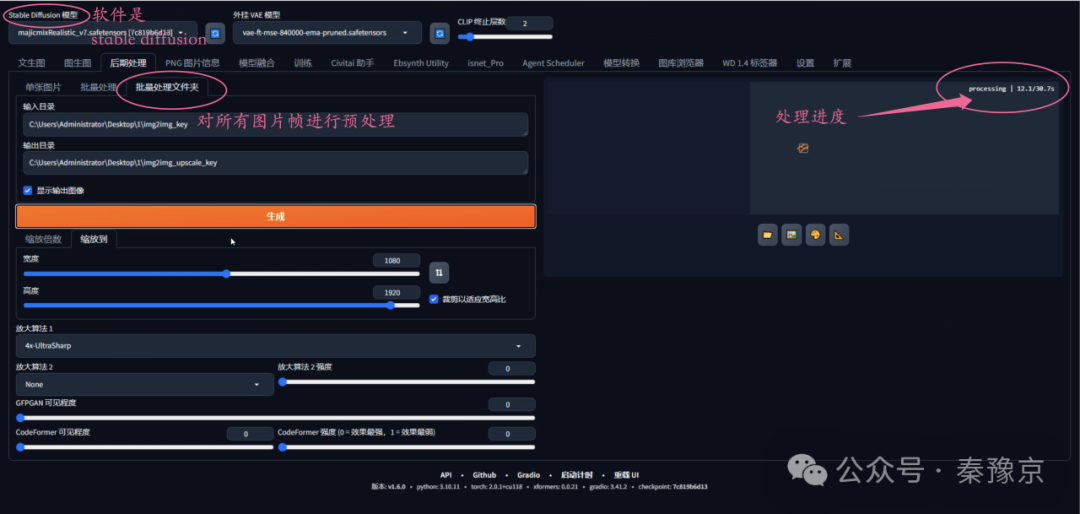
Task: Adjust the CodeFormer 强度 slider
Action: point(406,447)
